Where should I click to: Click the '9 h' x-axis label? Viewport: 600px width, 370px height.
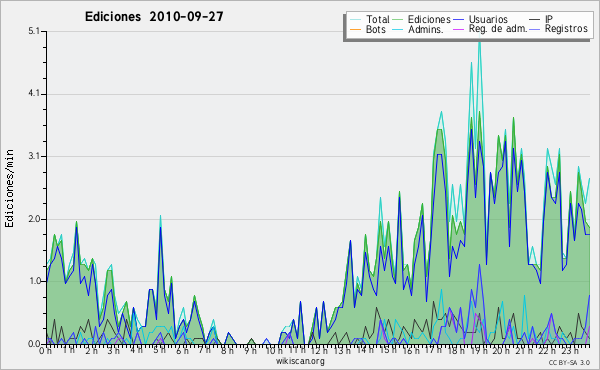(251, 350)
